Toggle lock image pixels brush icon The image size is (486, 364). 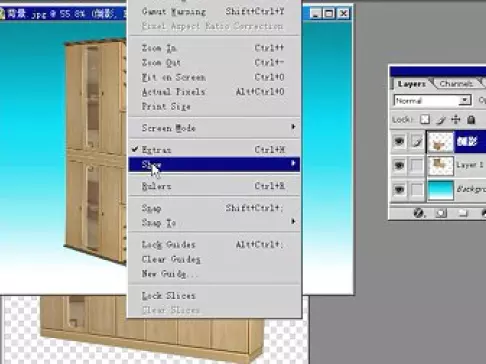tap(441, 120)
